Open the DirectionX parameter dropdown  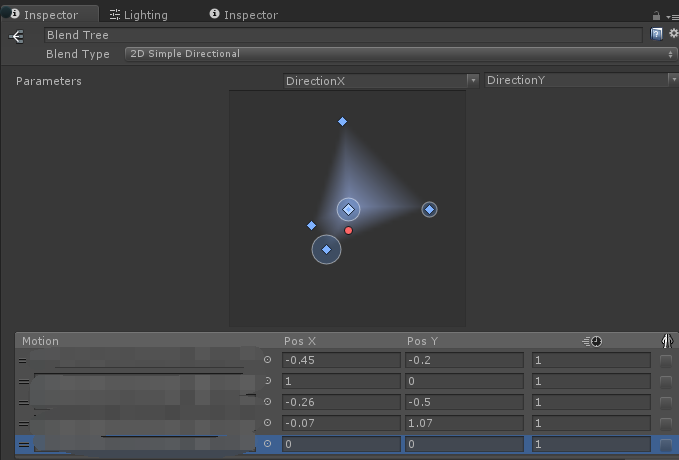pos(381,81)
